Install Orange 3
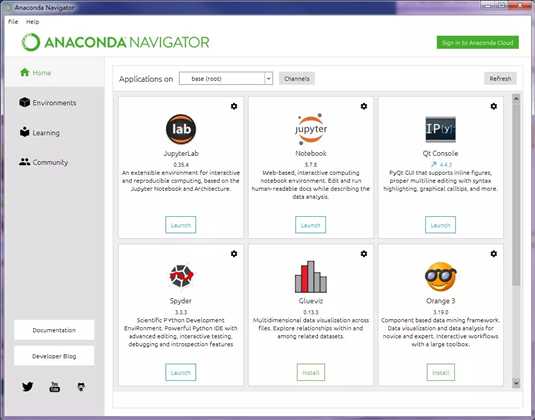 click(440, 372)
